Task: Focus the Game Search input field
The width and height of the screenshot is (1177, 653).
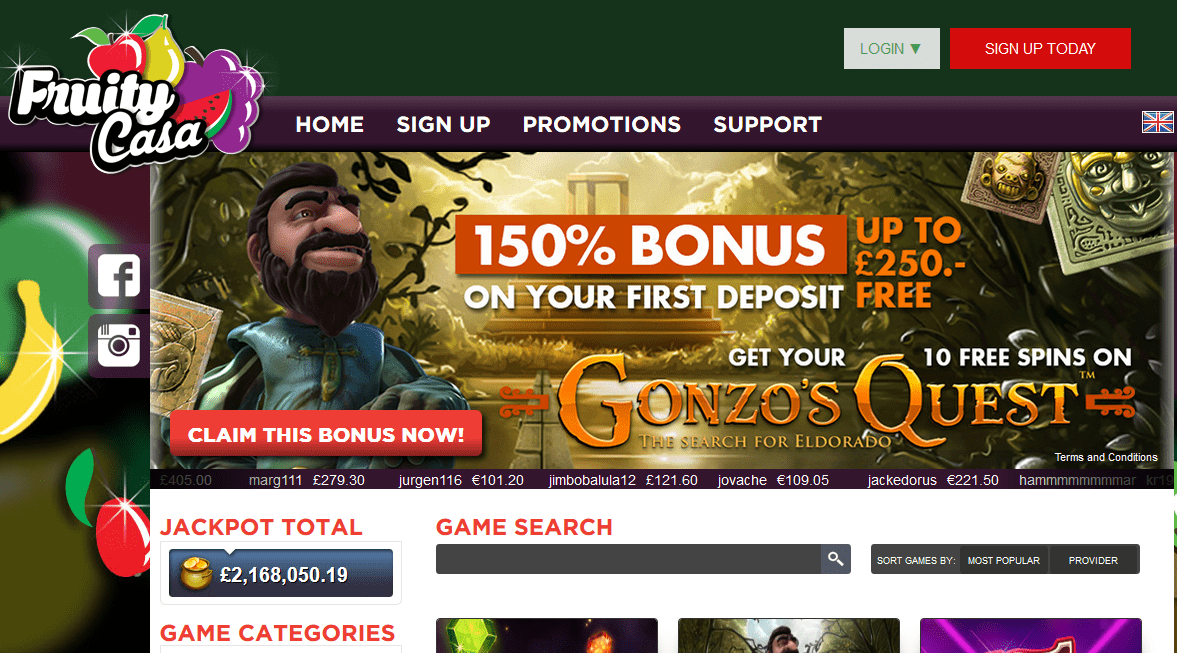Action: coord(628,559)
